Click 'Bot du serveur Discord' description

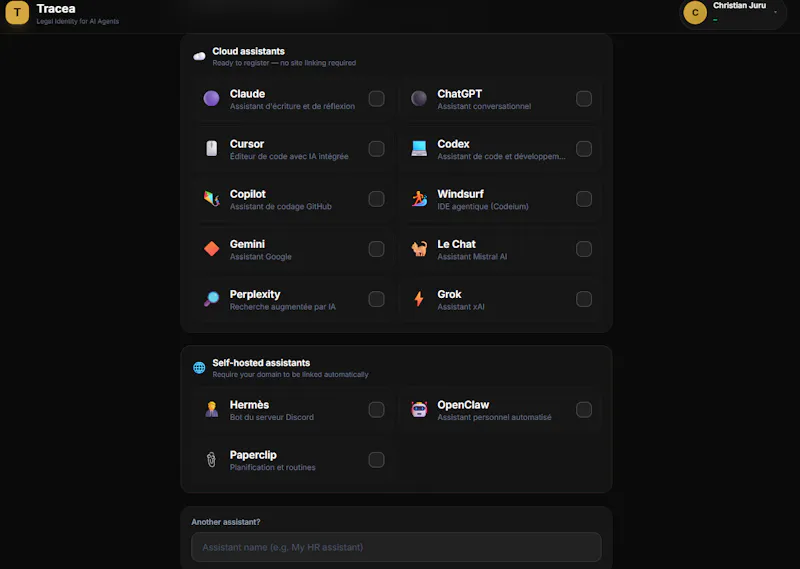271,417
